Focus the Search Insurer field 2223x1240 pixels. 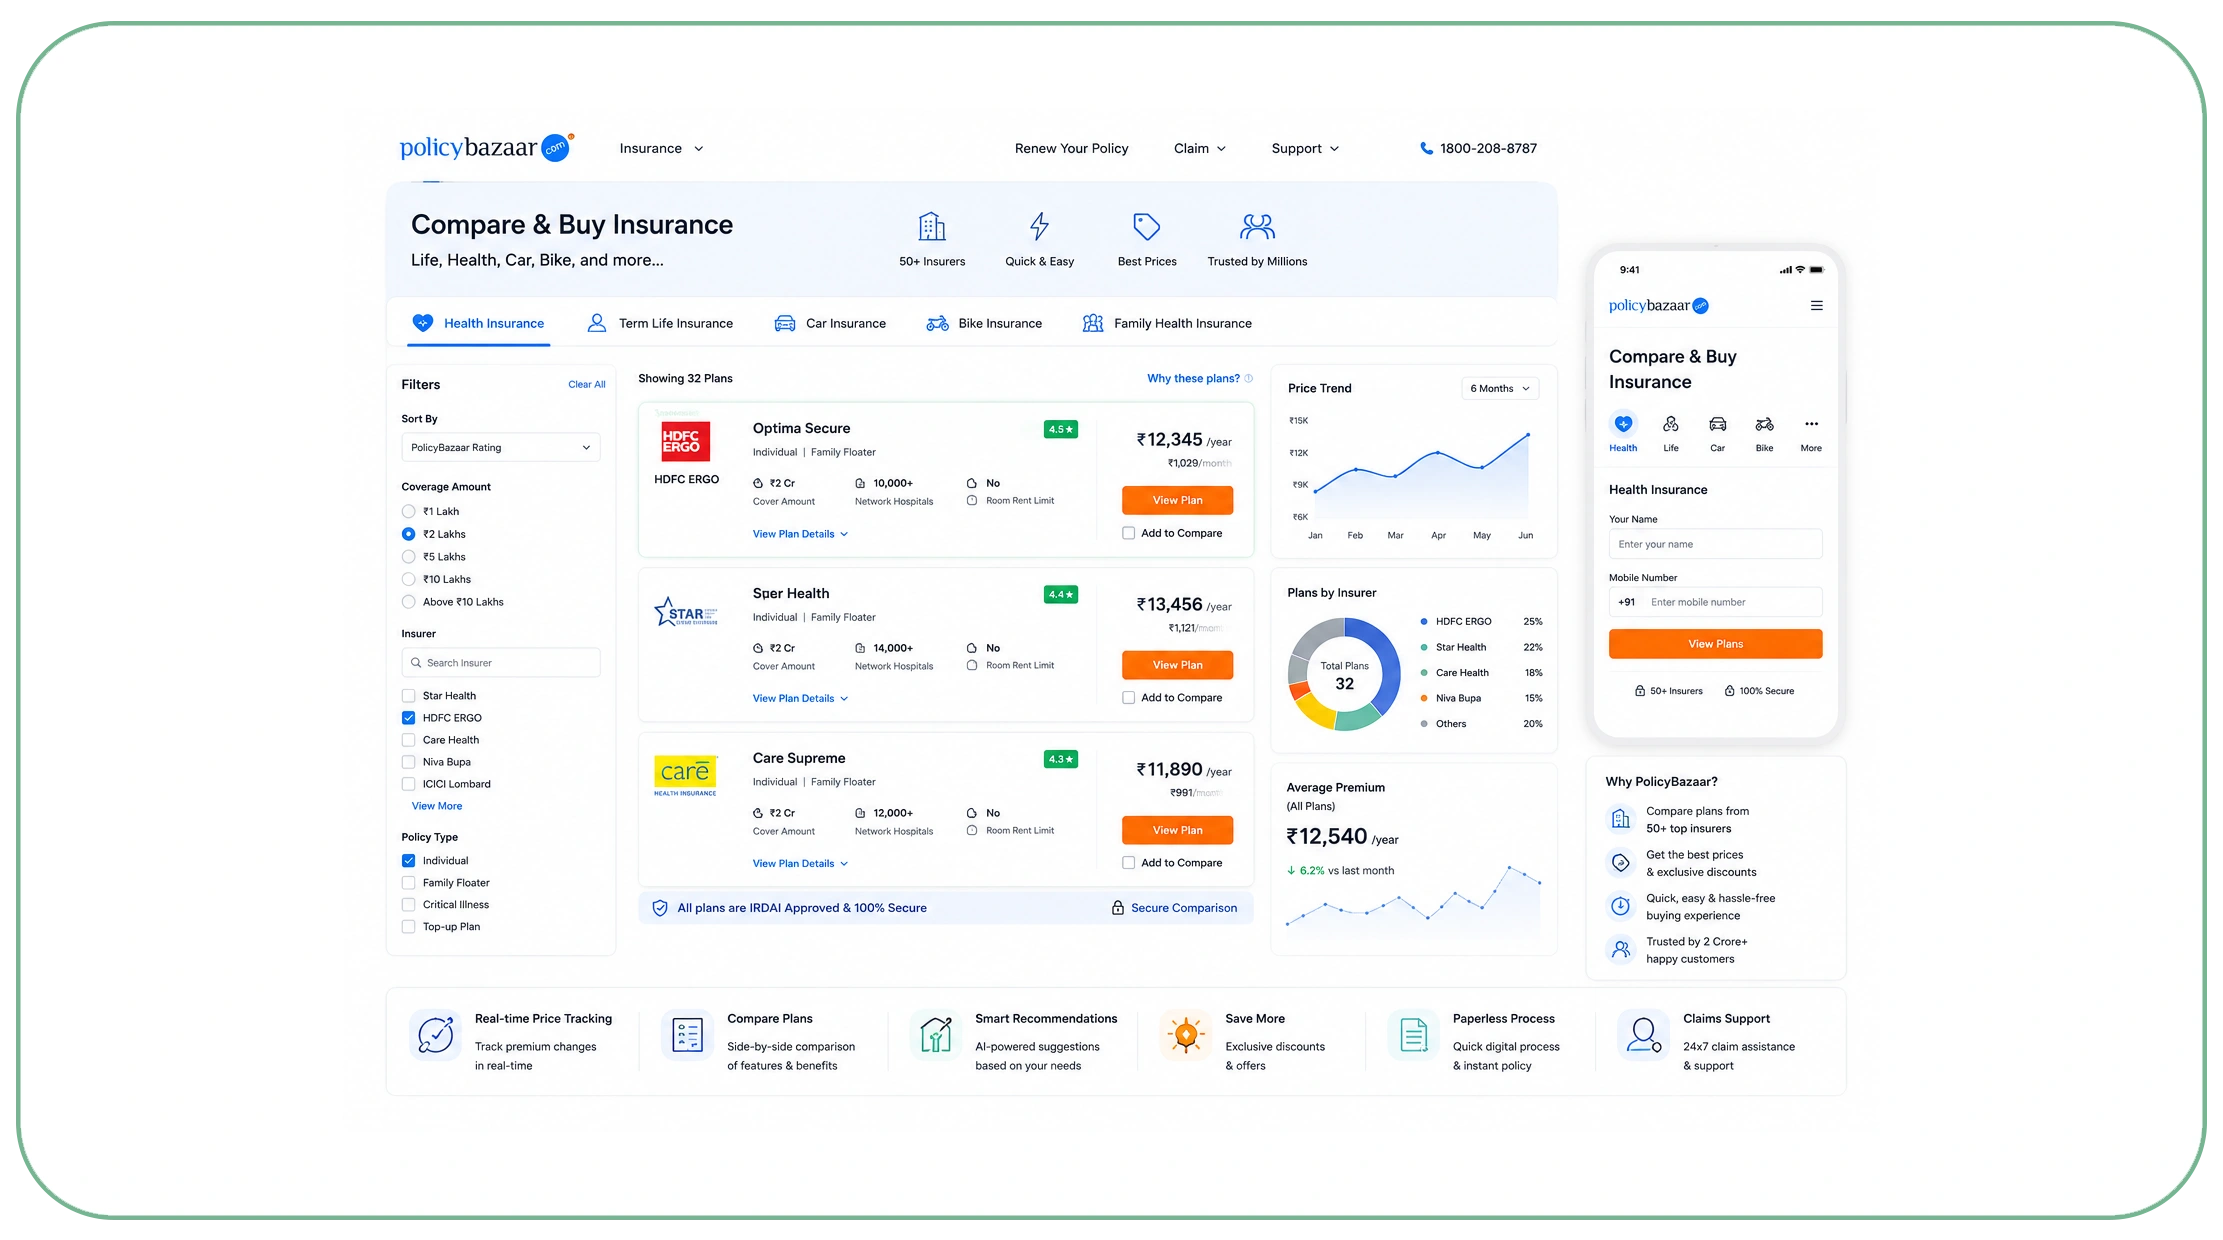(501, 663)
